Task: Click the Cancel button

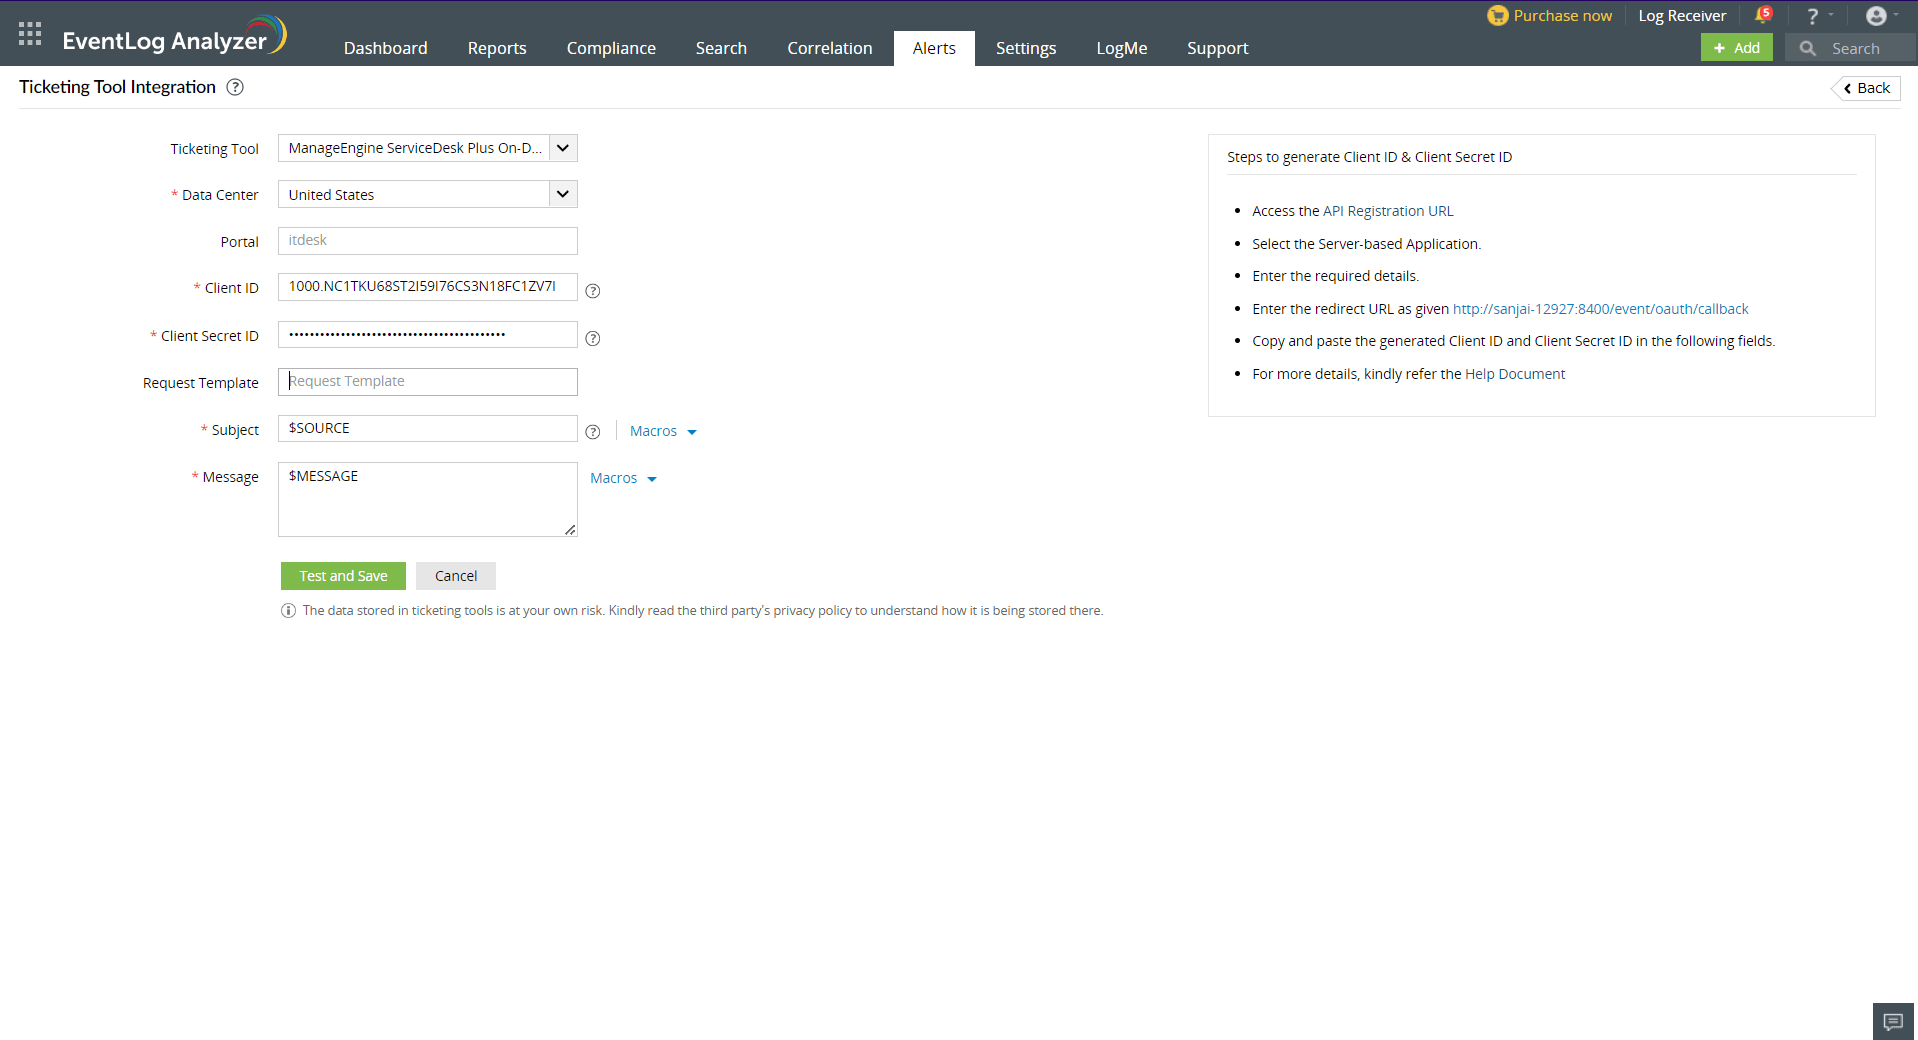Action: tap(456, 576)
